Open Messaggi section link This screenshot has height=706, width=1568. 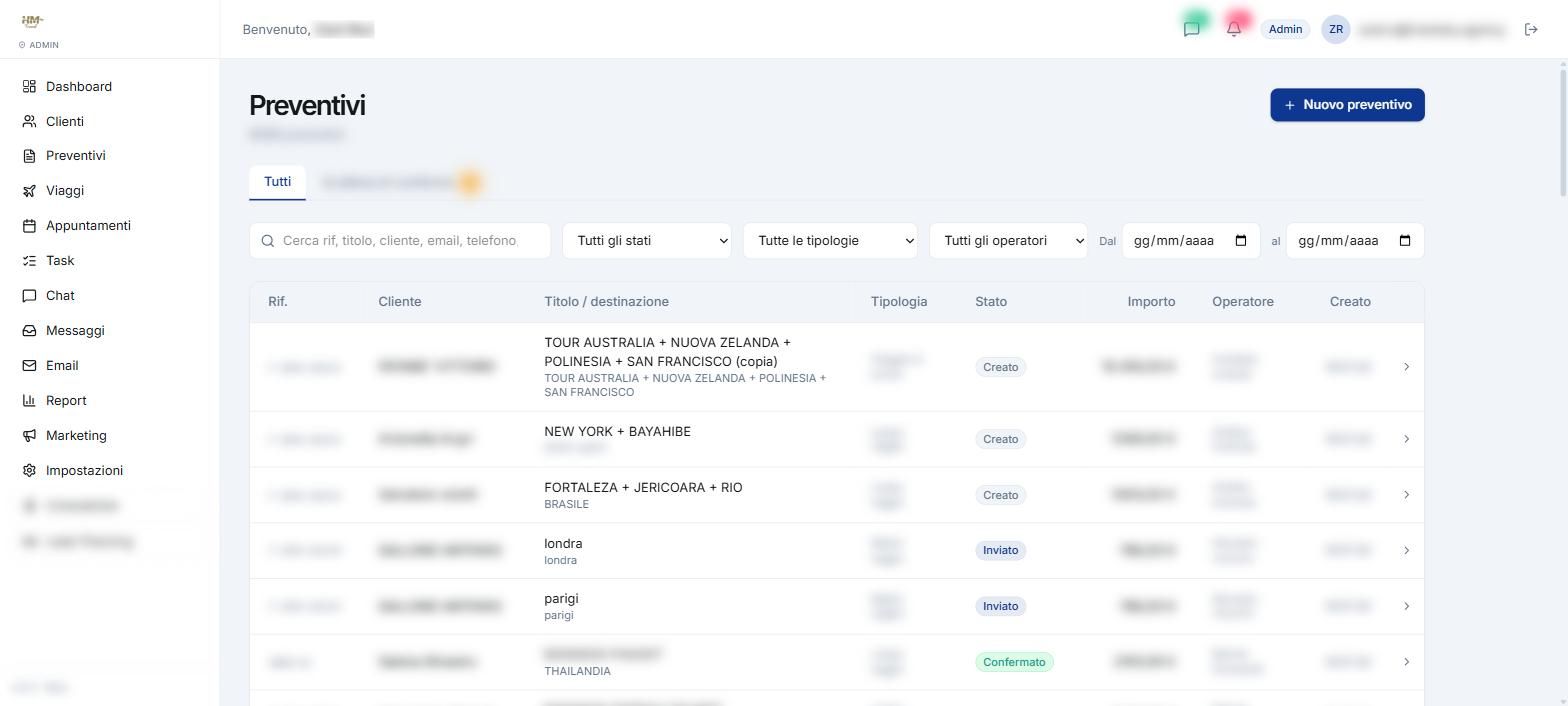75,331
